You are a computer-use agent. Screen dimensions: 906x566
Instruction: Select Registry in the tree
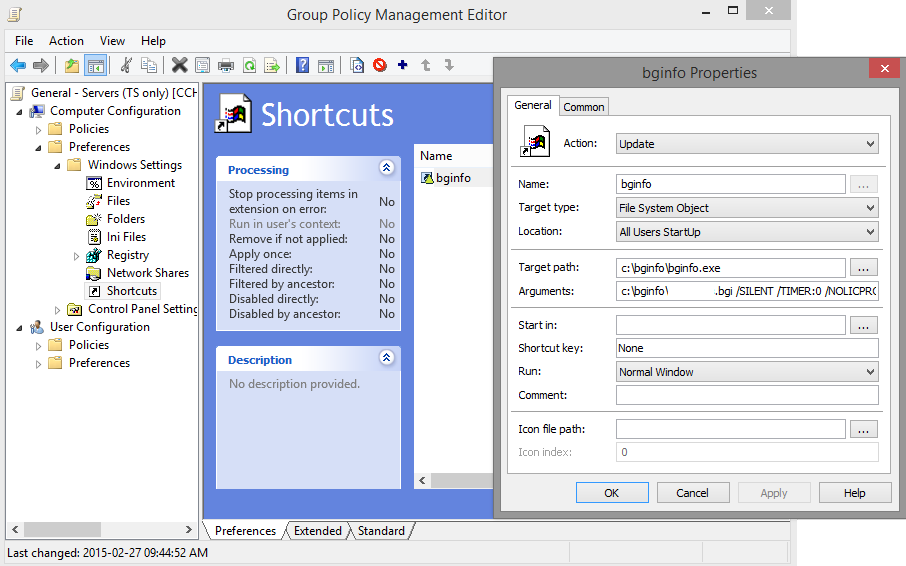[128, 255]
